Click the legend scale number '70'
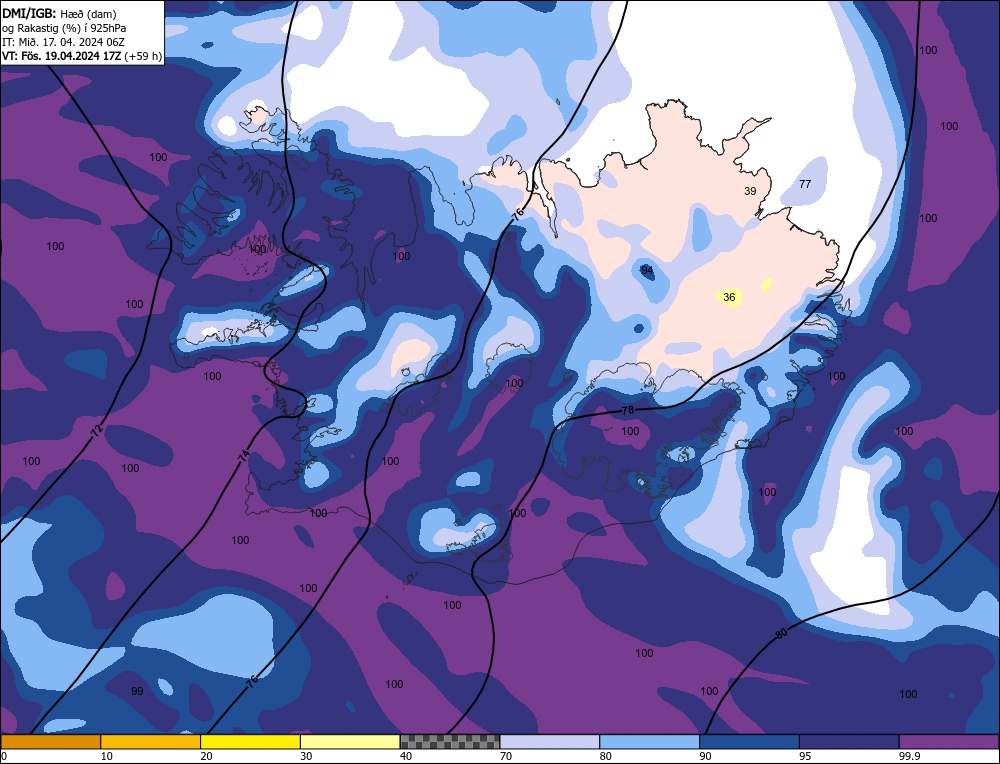The image size is (1000, 764). click(x=506, y=756)
